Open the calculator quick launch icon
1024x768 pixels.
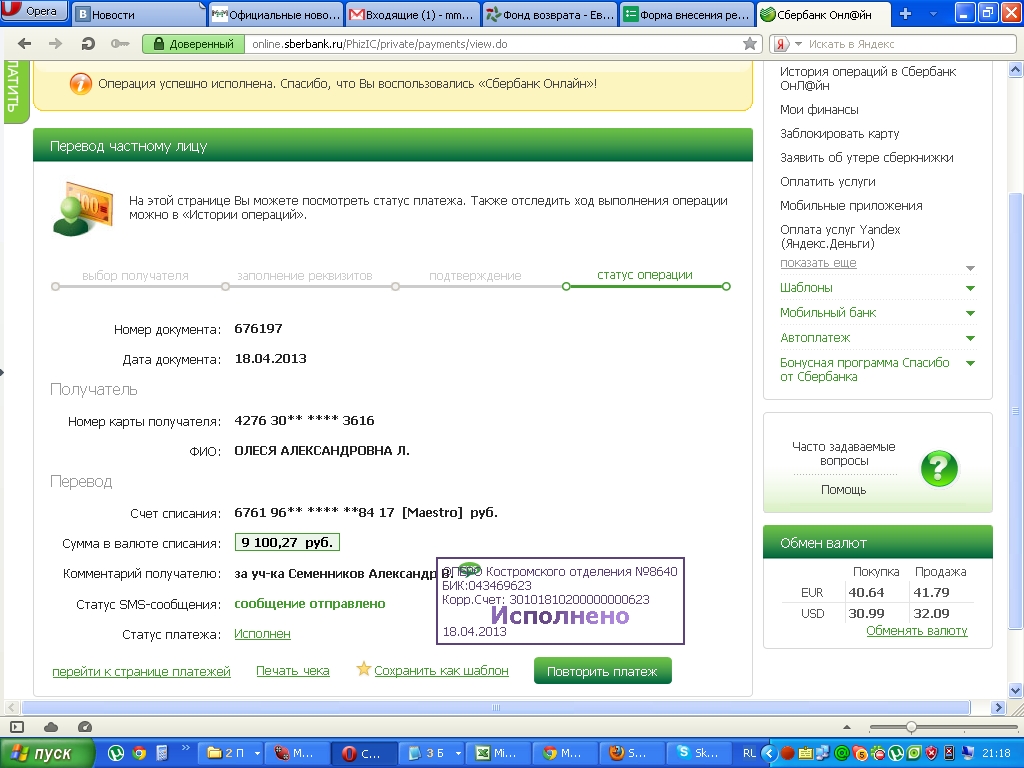tap(161, 753)
